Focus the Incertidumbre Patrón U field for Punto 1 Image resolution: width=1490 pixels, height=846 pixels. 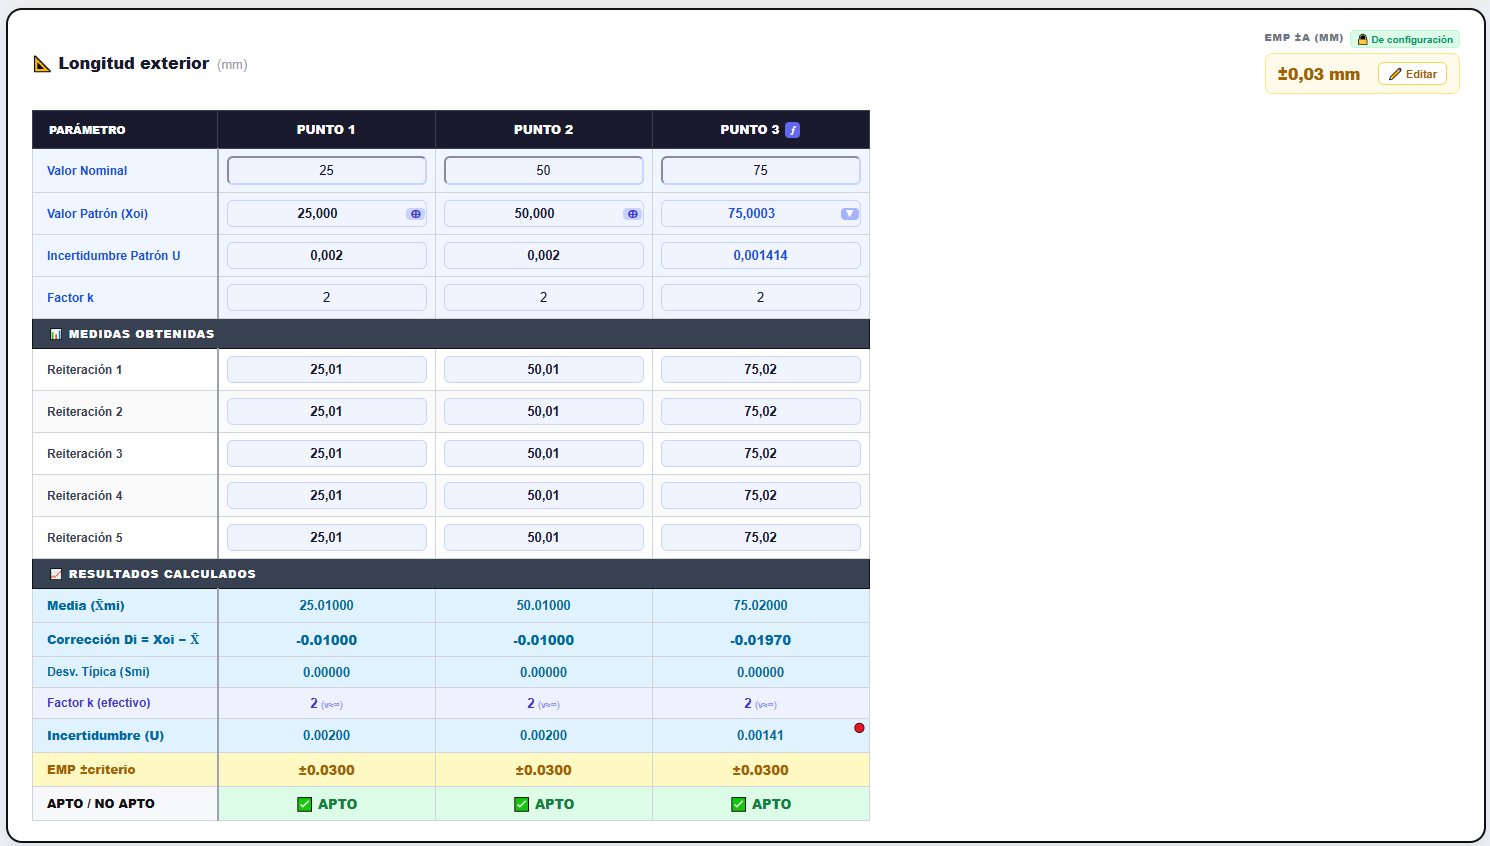[x=327, y=256]
